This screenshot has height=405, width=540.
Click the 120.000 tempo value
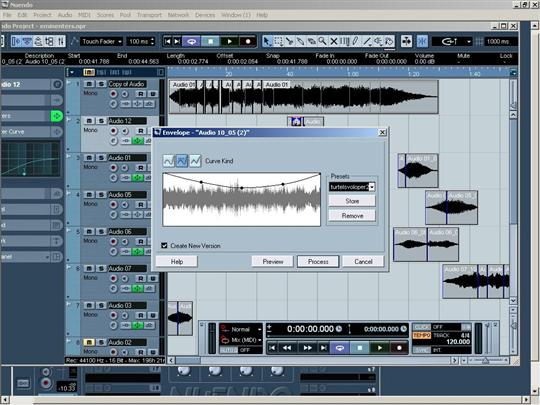point(458,342)
